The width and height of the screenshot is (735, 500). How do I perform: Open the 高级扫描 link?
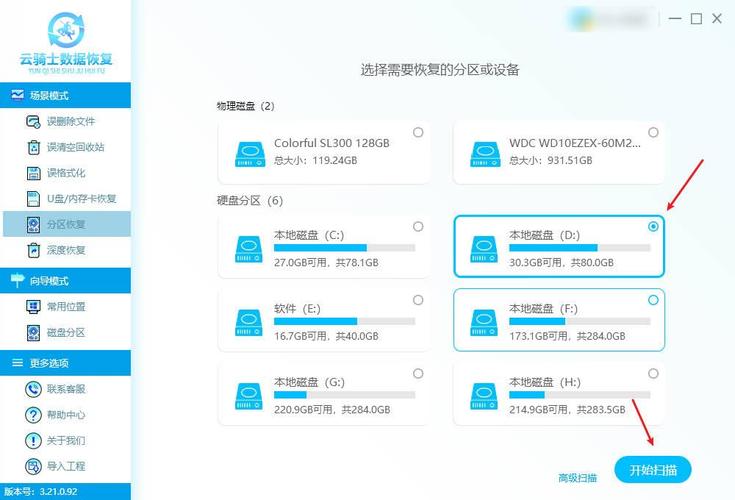(578, 478)
